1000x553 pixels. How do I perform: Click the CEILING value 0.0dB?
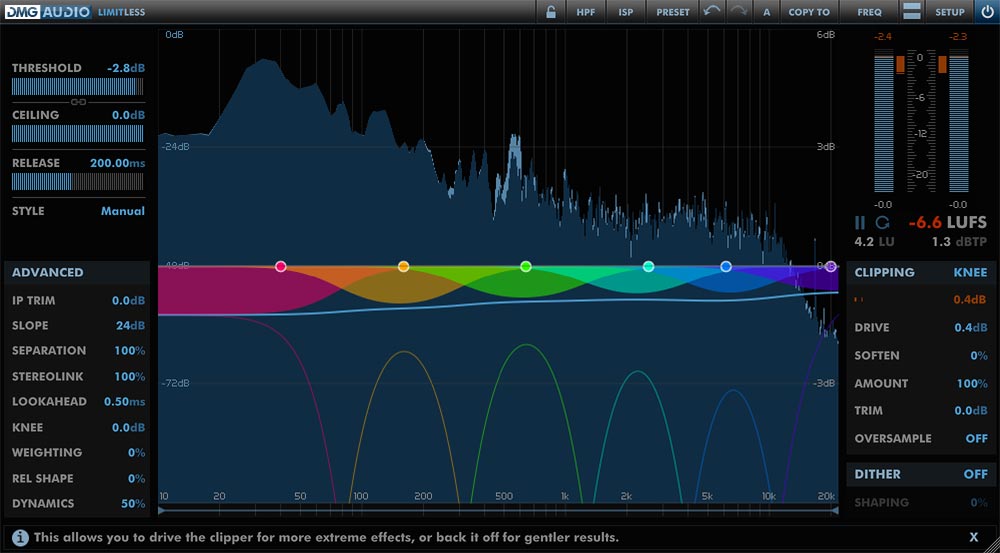click(x=128, y=115)
